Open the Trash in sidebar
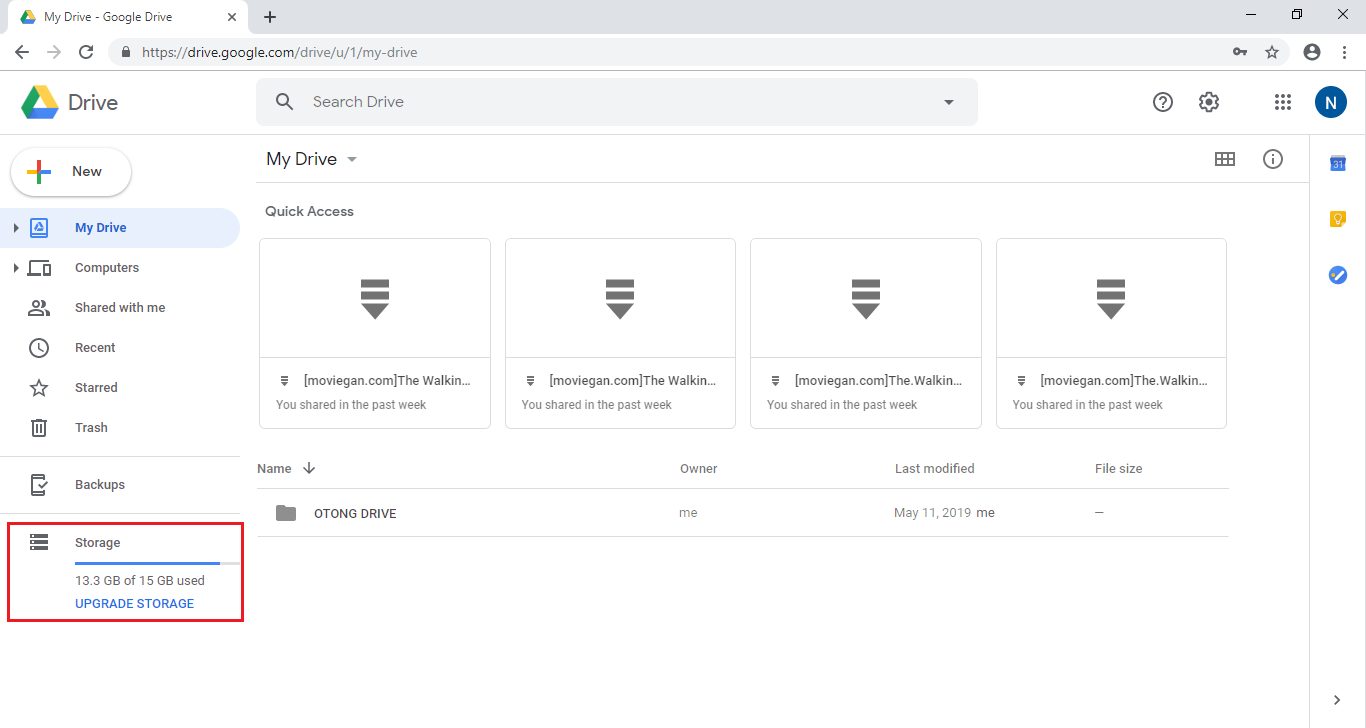1366x728 pixels. pos(90,427)
